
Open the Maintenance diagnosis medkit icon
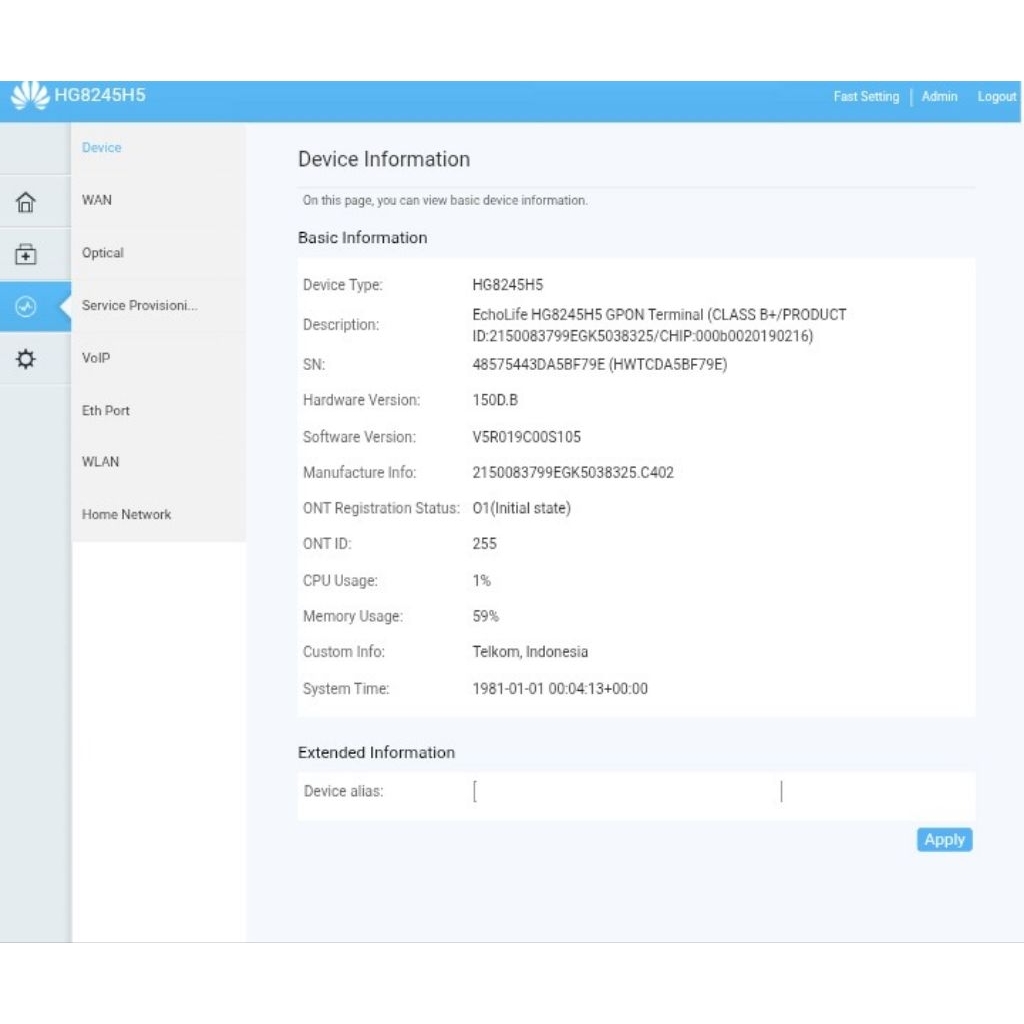pyautogui.click(x=26, y=254)
